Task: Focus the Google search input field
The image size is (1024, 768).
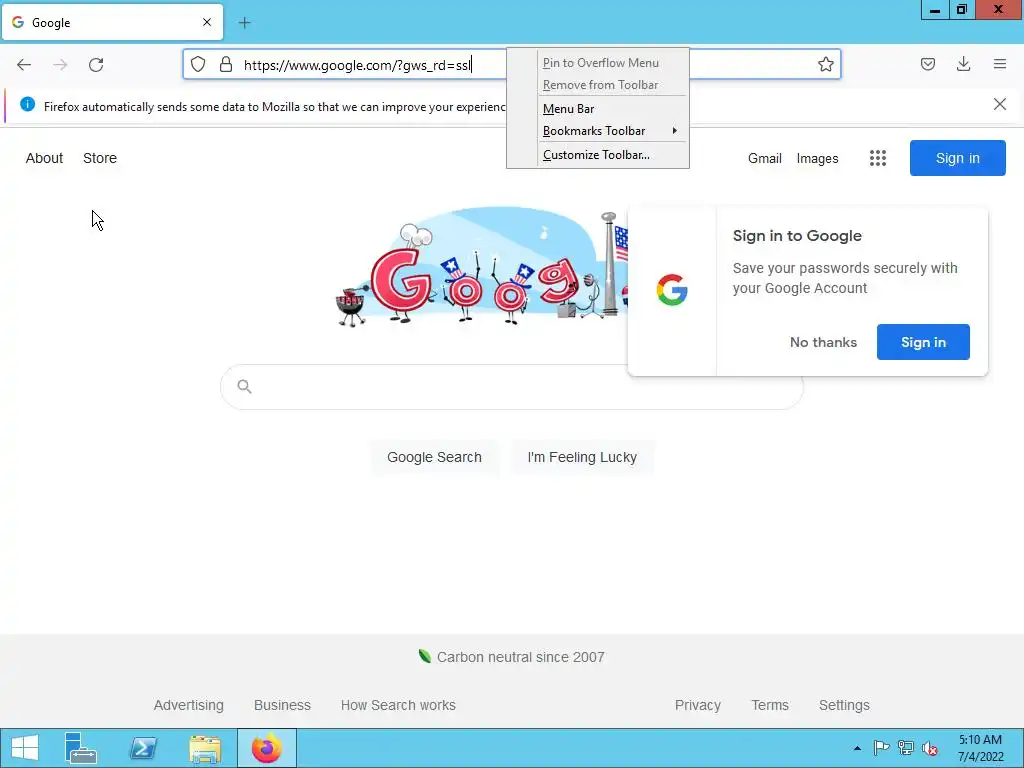Action: 511,387
